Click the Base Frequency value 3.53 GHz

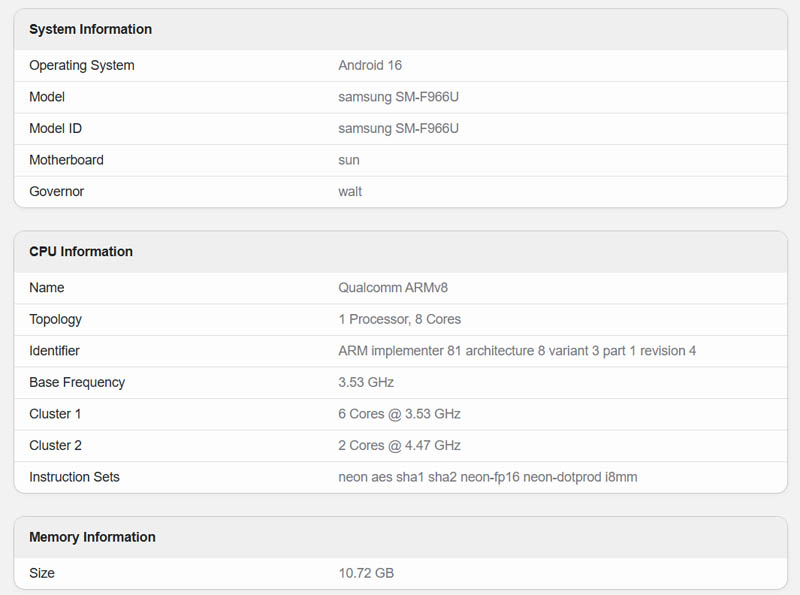pyautogui.click(x=366, y=382)
